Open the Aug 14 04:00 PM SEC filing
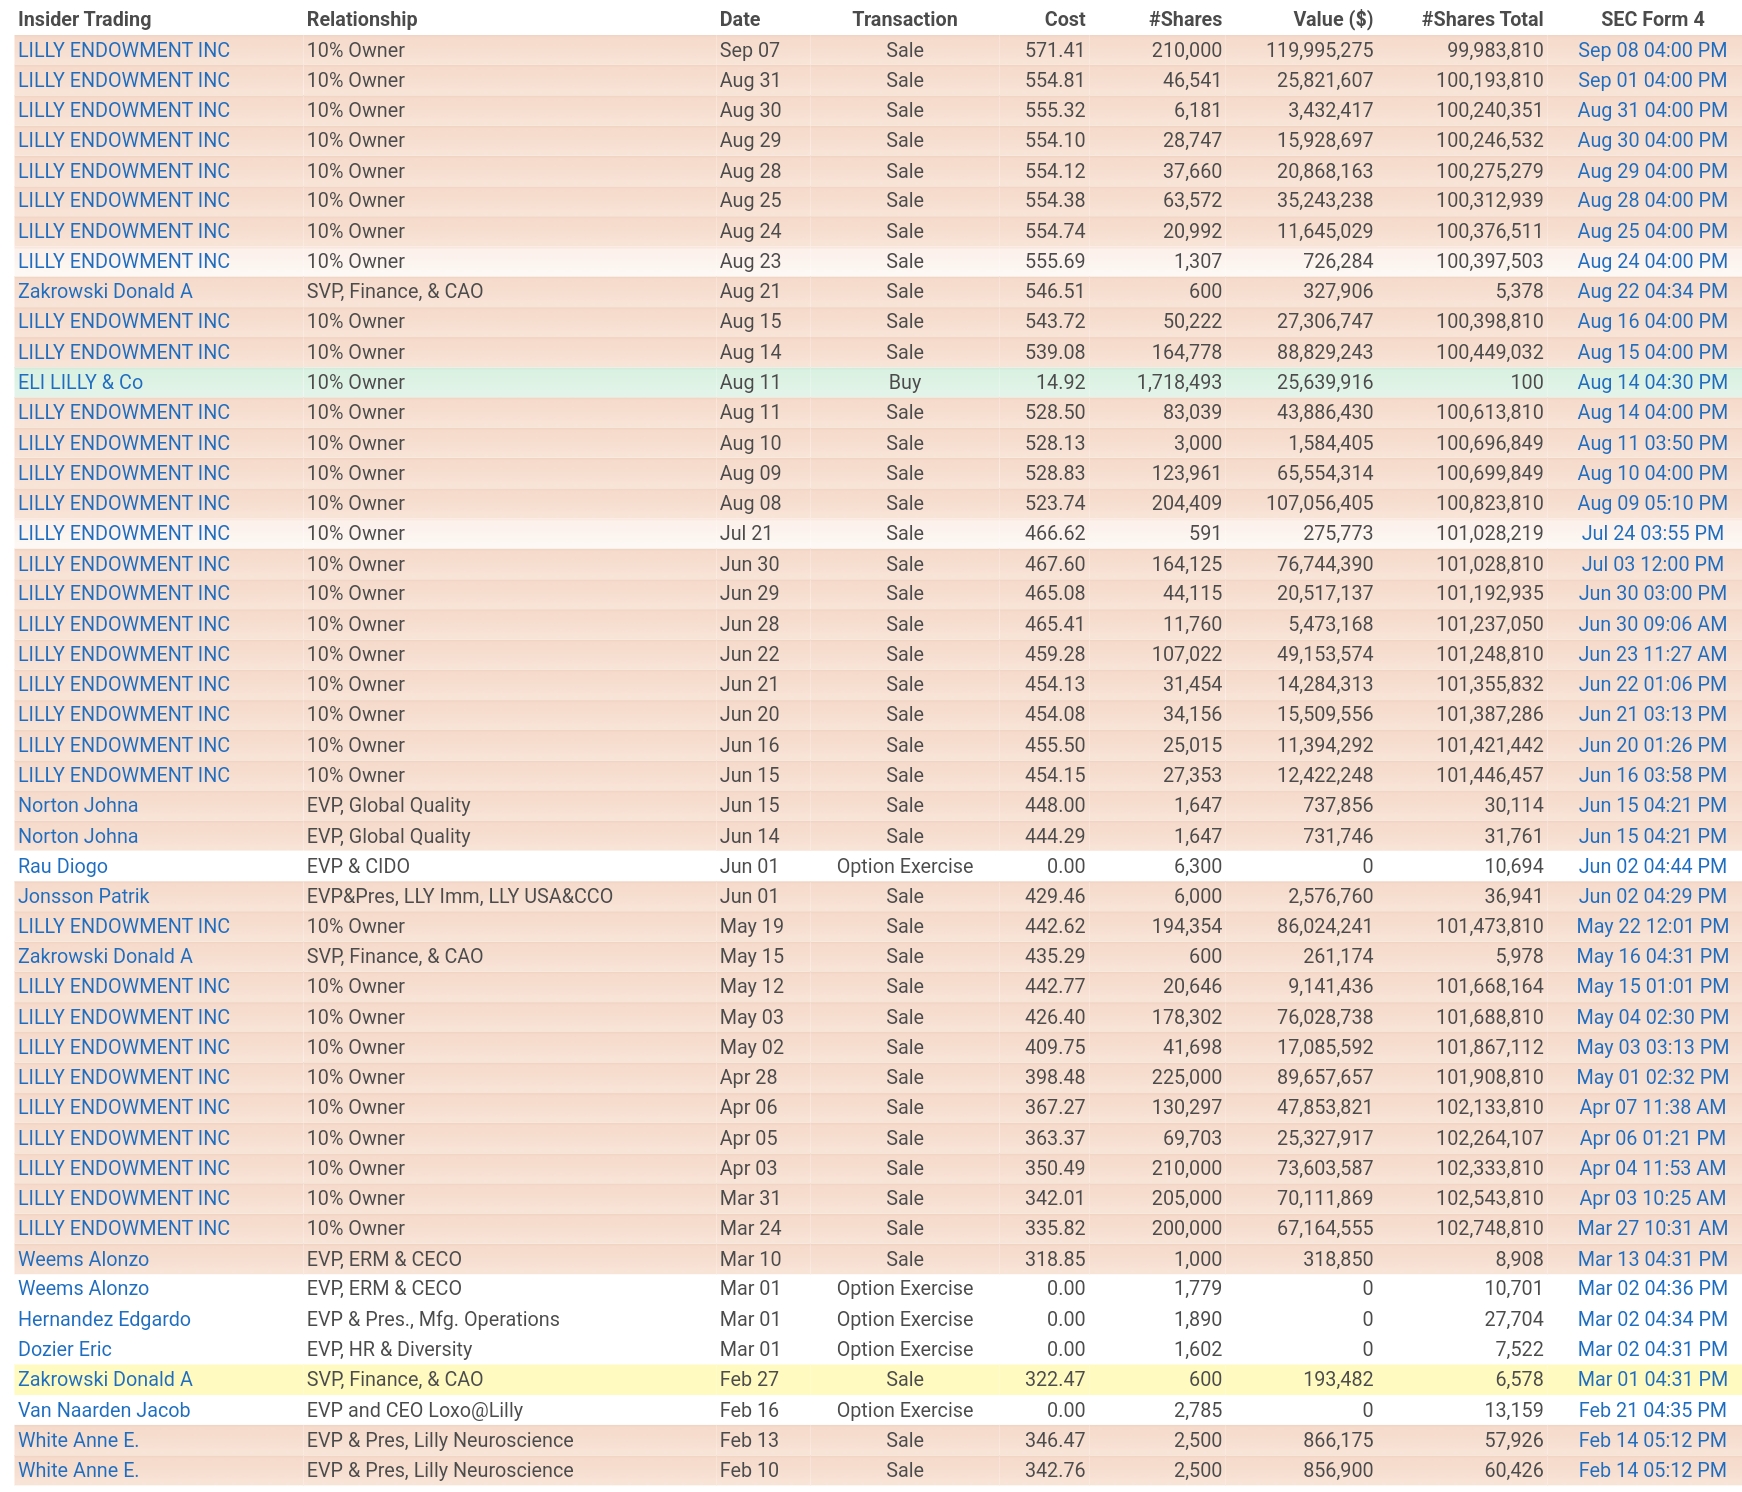The image size is (1742, 1492). coord(1652,412)
